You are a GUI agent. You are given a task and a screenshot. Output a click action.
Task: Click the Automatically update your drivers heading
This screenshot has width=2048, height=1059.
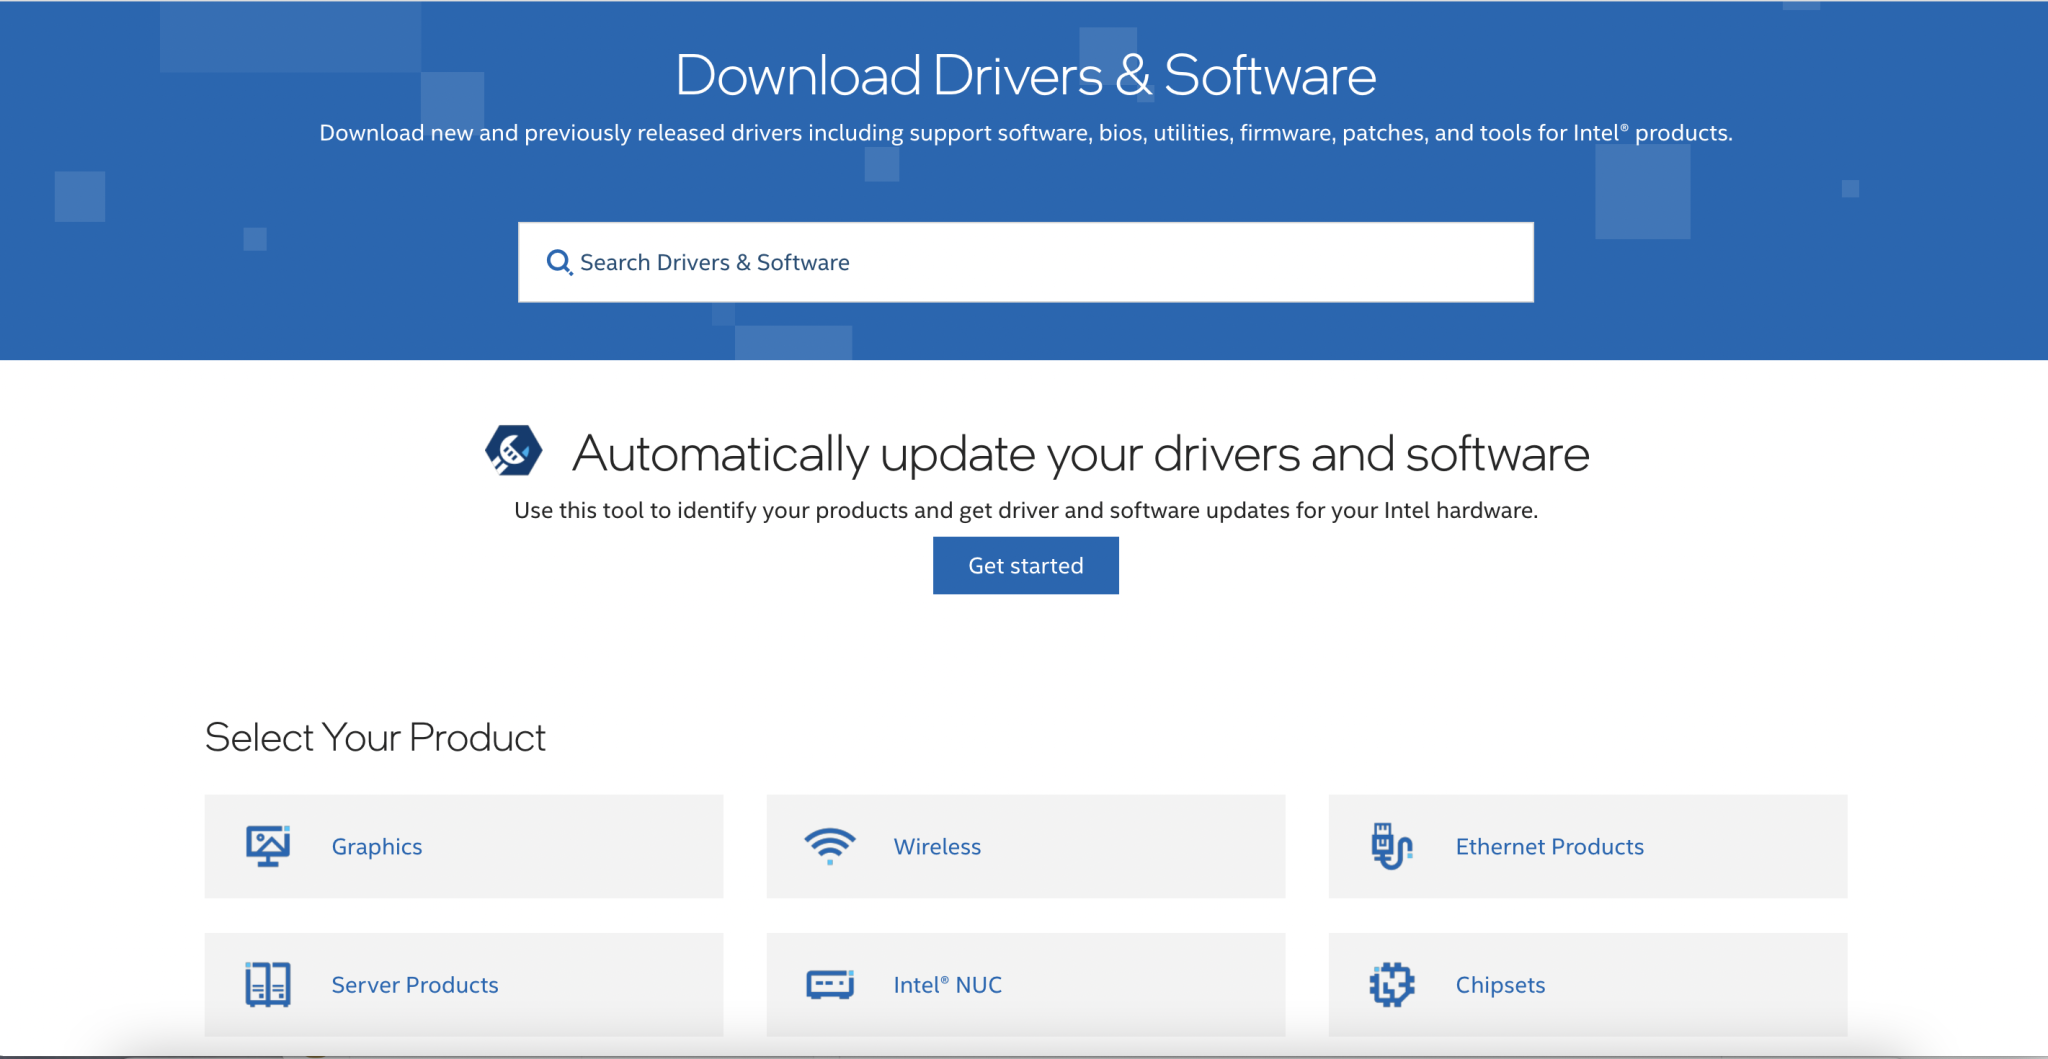(1080, 454)
